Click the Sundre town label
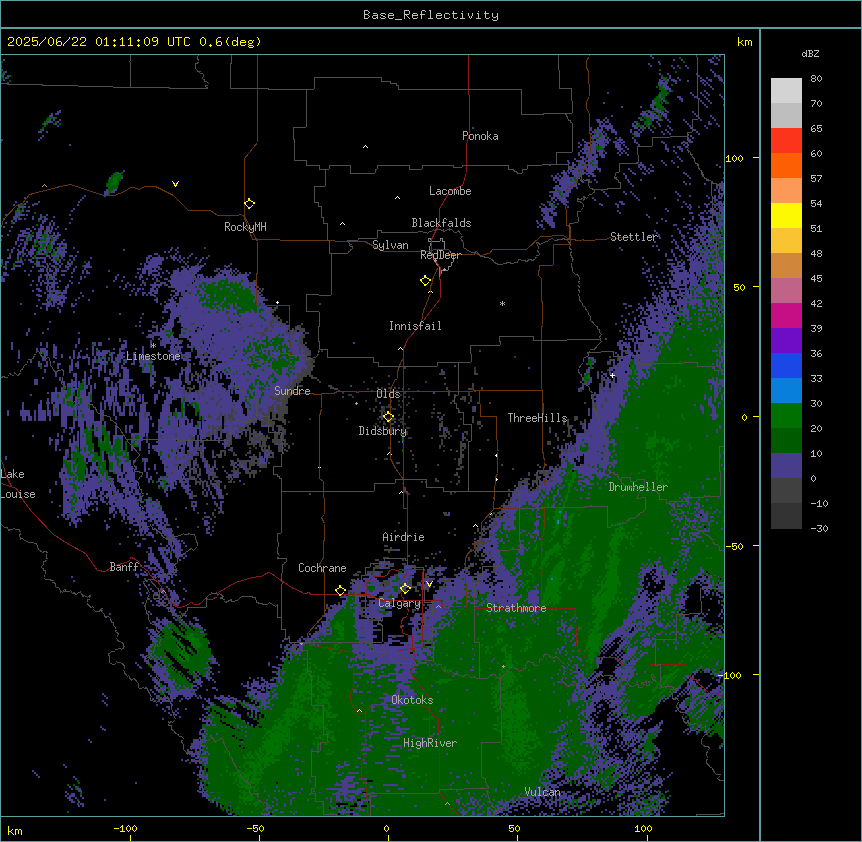Image resolution: width=862 pixels, height=842 pixels. pos(292,391)
